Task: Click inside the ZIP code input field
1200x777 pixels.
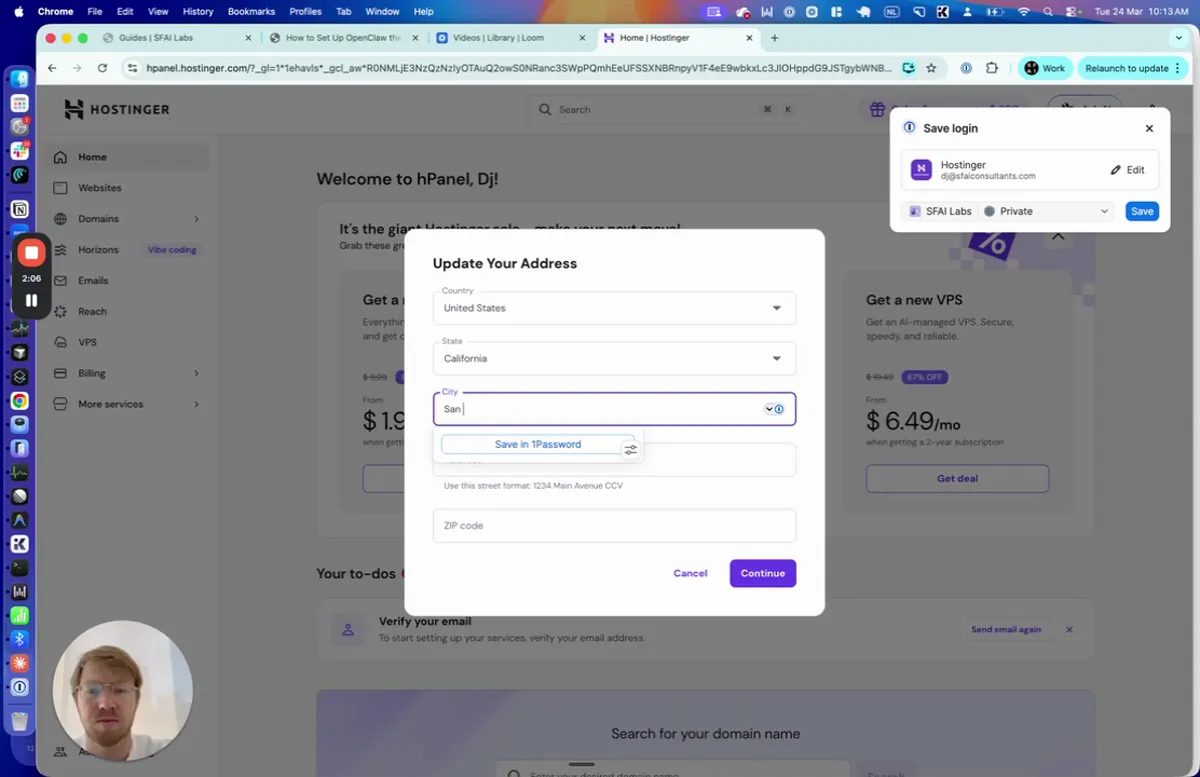Action: click(614, 525)
